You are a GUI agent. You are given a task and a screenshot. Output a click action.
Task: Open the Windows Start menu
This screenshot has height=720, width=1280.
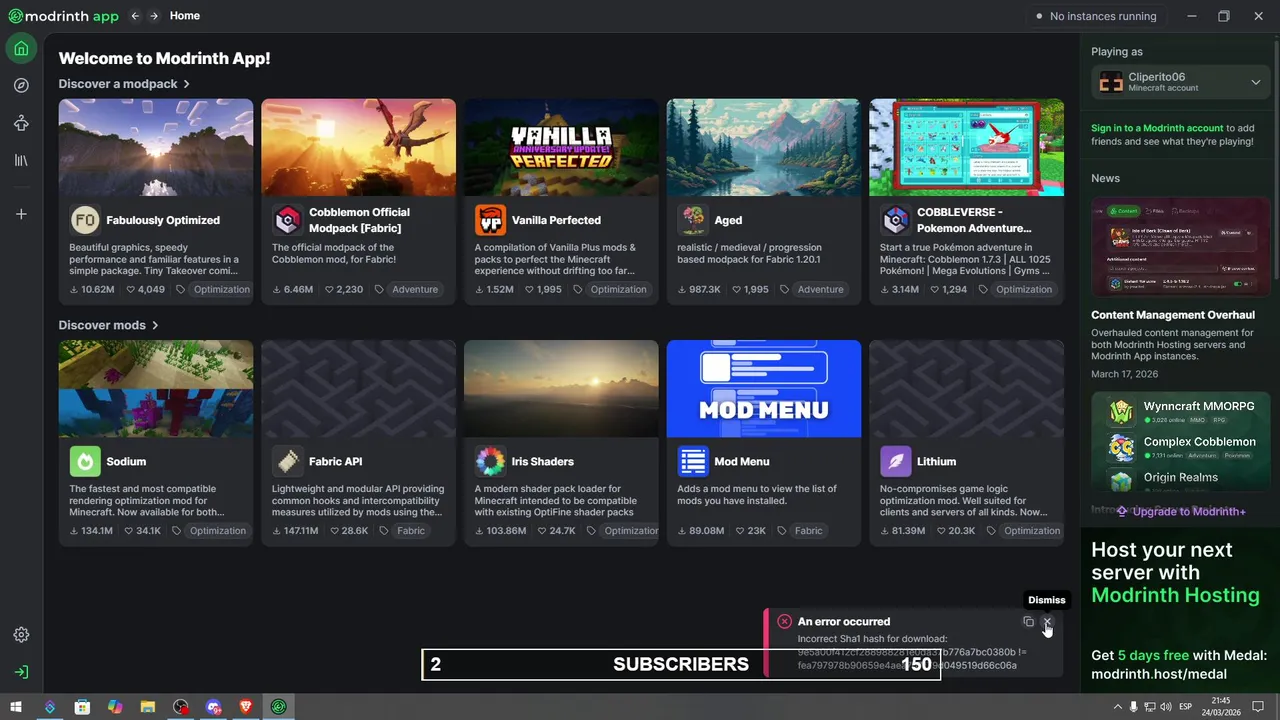[16, 707]
